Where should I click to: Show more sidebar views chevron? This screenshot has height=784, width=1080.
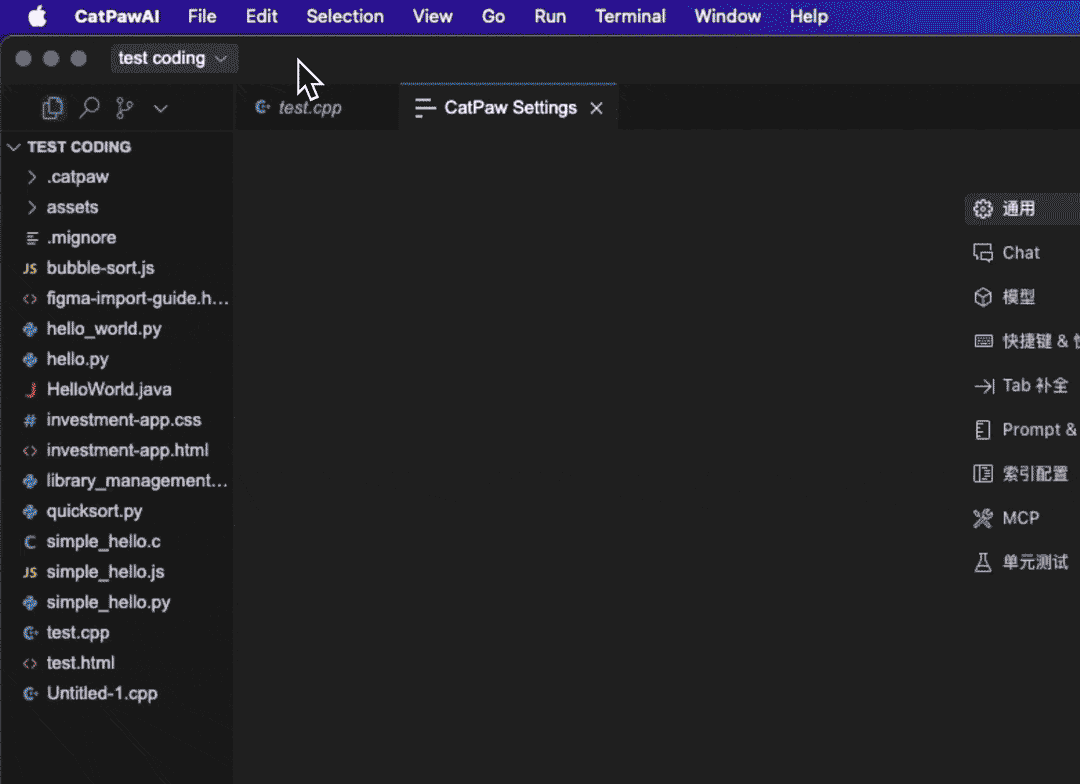click(160, 108)
